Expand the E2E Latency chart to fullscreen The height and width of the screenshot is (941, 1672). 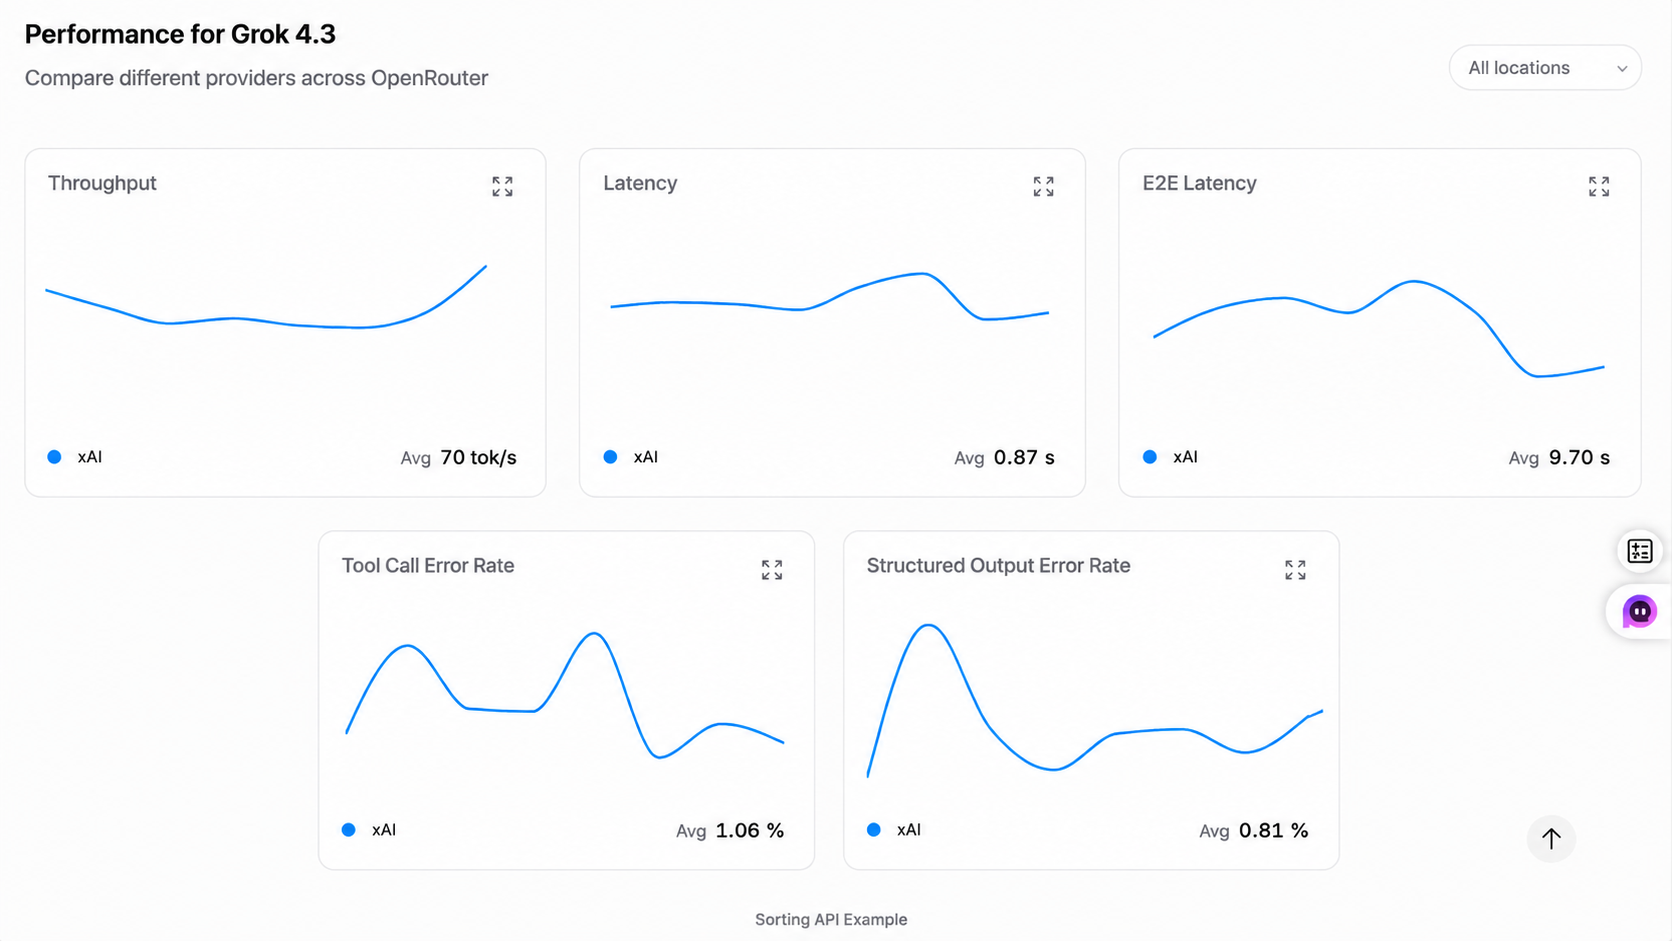1598,187
